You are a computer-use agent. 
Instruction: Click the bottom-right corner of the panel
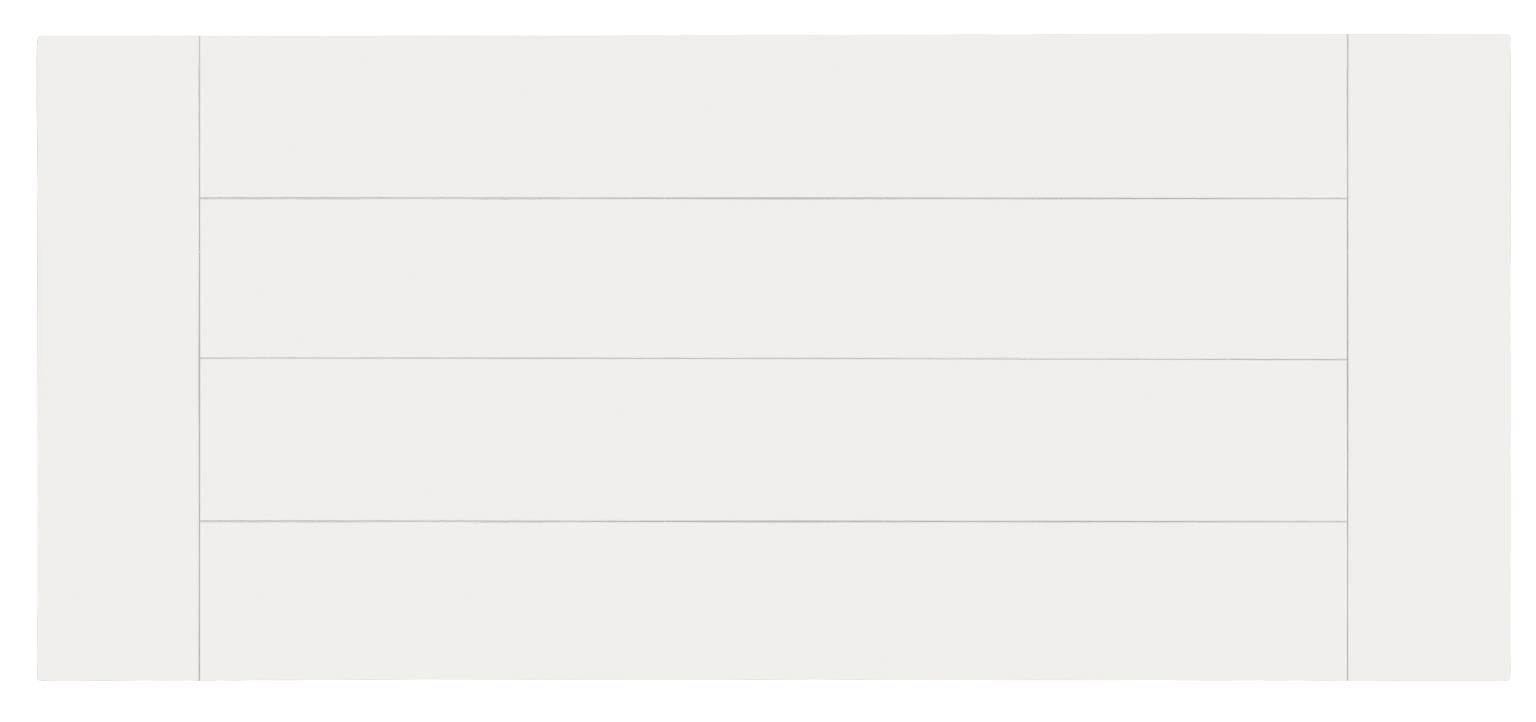pyautogui.click(x=1508, y=678)
